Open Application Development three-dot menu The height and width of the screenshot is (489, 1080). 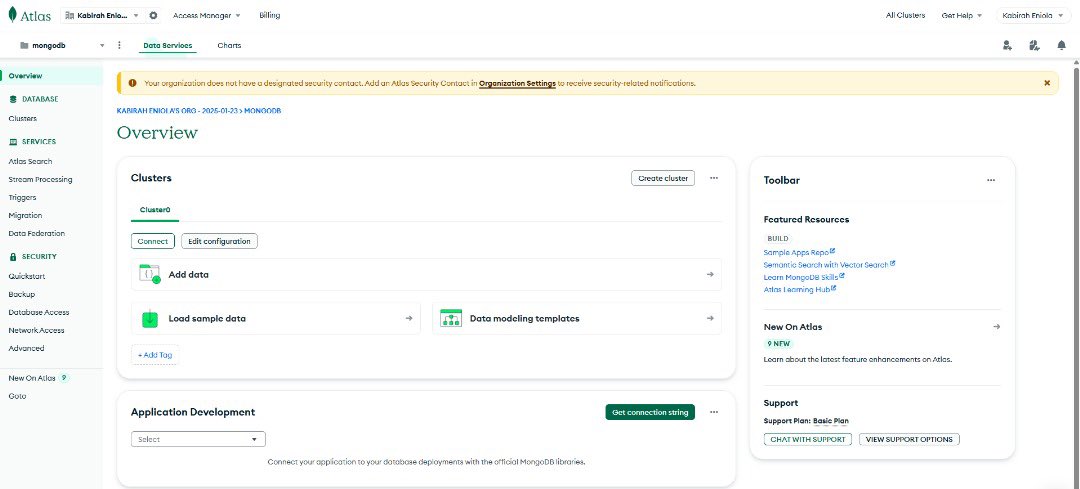pyautogui.click(x=714, y=412)
